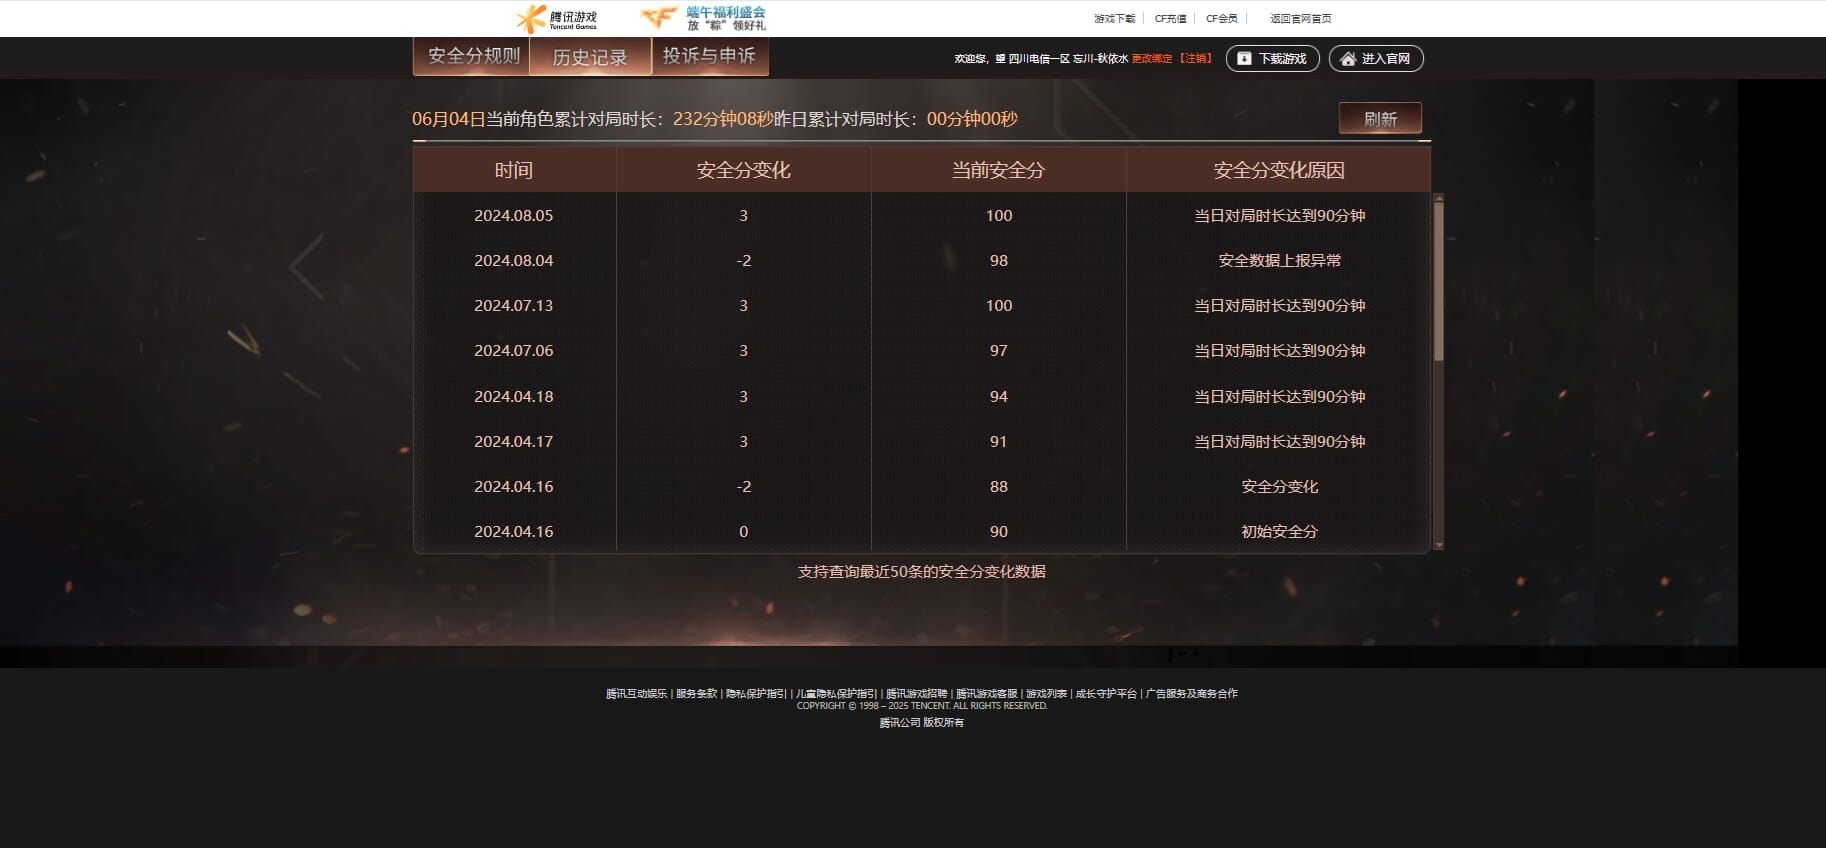
Task: Open the 游戏下载 top link
Action: (1114, 18)
